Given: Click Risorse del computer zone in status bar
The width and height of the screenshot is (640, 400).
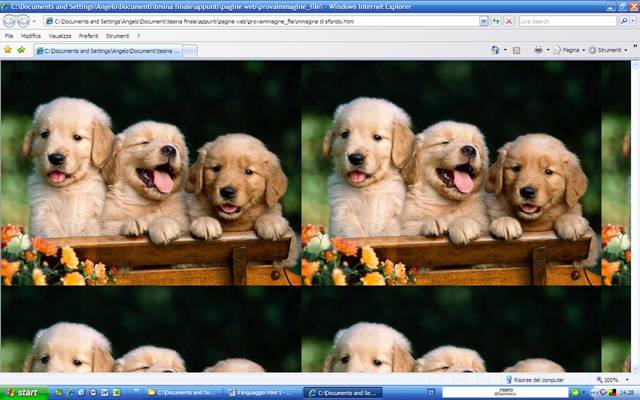Looking at the screenshot, I should point(535,380).
